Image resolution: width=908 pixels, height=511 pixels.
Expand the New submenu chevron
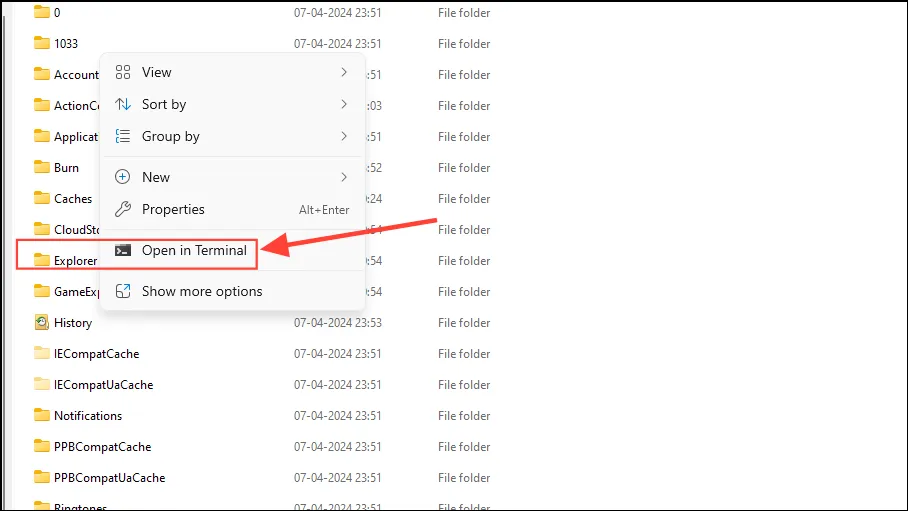point(344,177)
